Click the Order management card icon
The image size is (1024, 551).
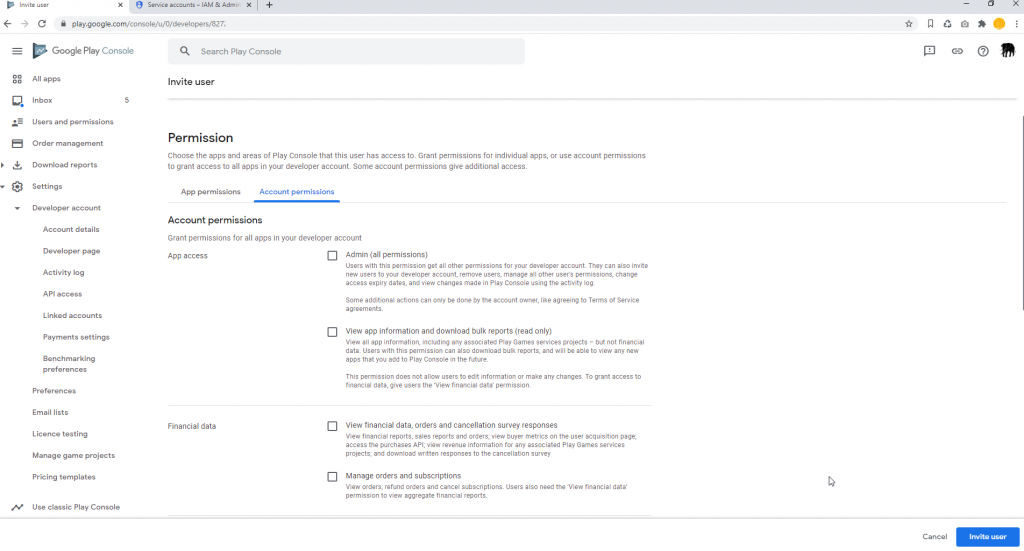pos(17,144)
